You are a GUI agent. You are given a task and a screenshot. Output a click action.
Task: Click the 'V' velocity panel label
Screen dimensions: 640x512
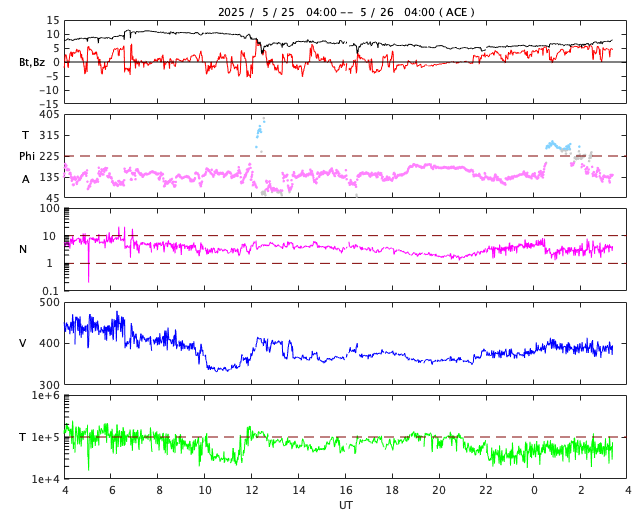[23, 343]
